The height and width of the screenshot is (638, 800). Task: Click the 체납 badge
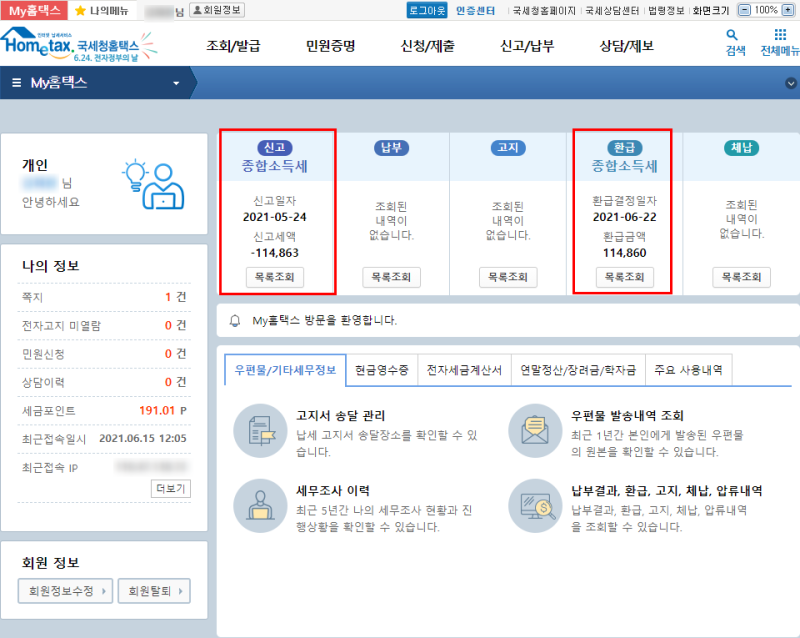[741, 148]
